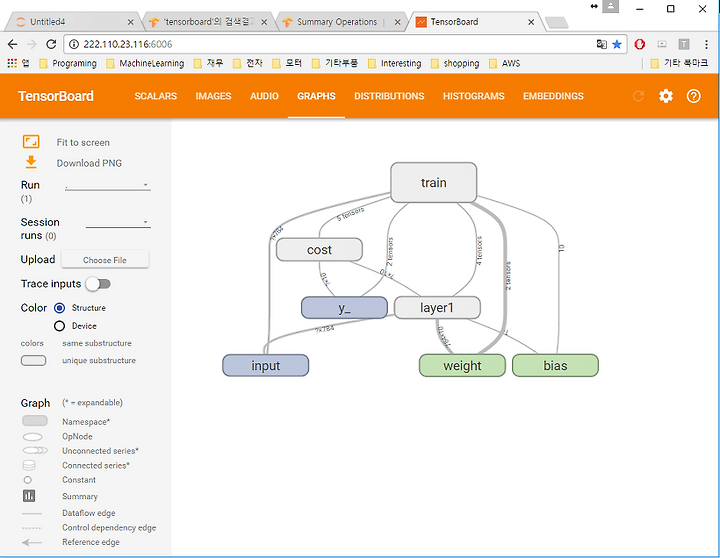
Task: Open the Session runs dropdown
Action: pos(118,222)
